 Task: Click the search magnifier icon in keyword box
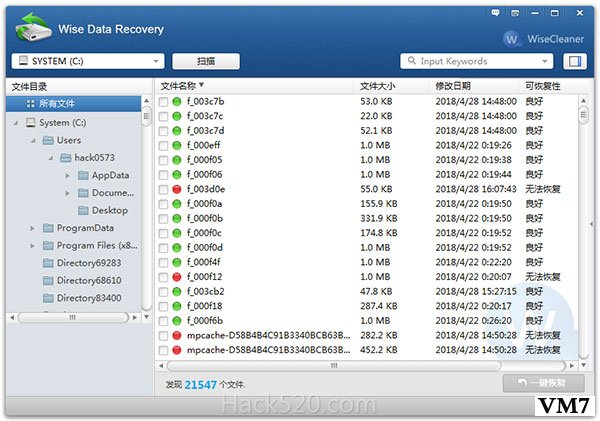coord(412,60)
